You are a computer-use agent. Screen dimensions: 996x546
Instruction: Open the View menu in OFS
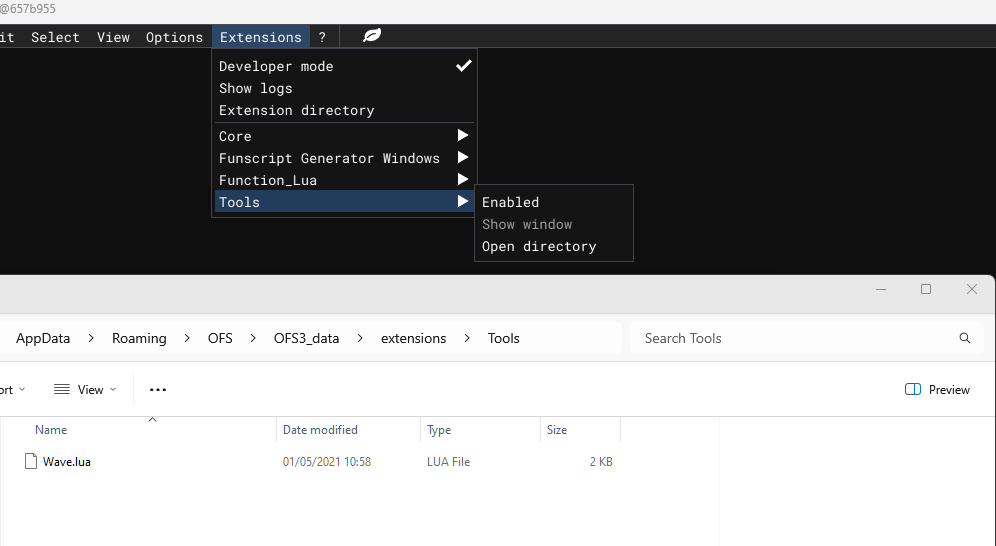(x=113, y=37)
